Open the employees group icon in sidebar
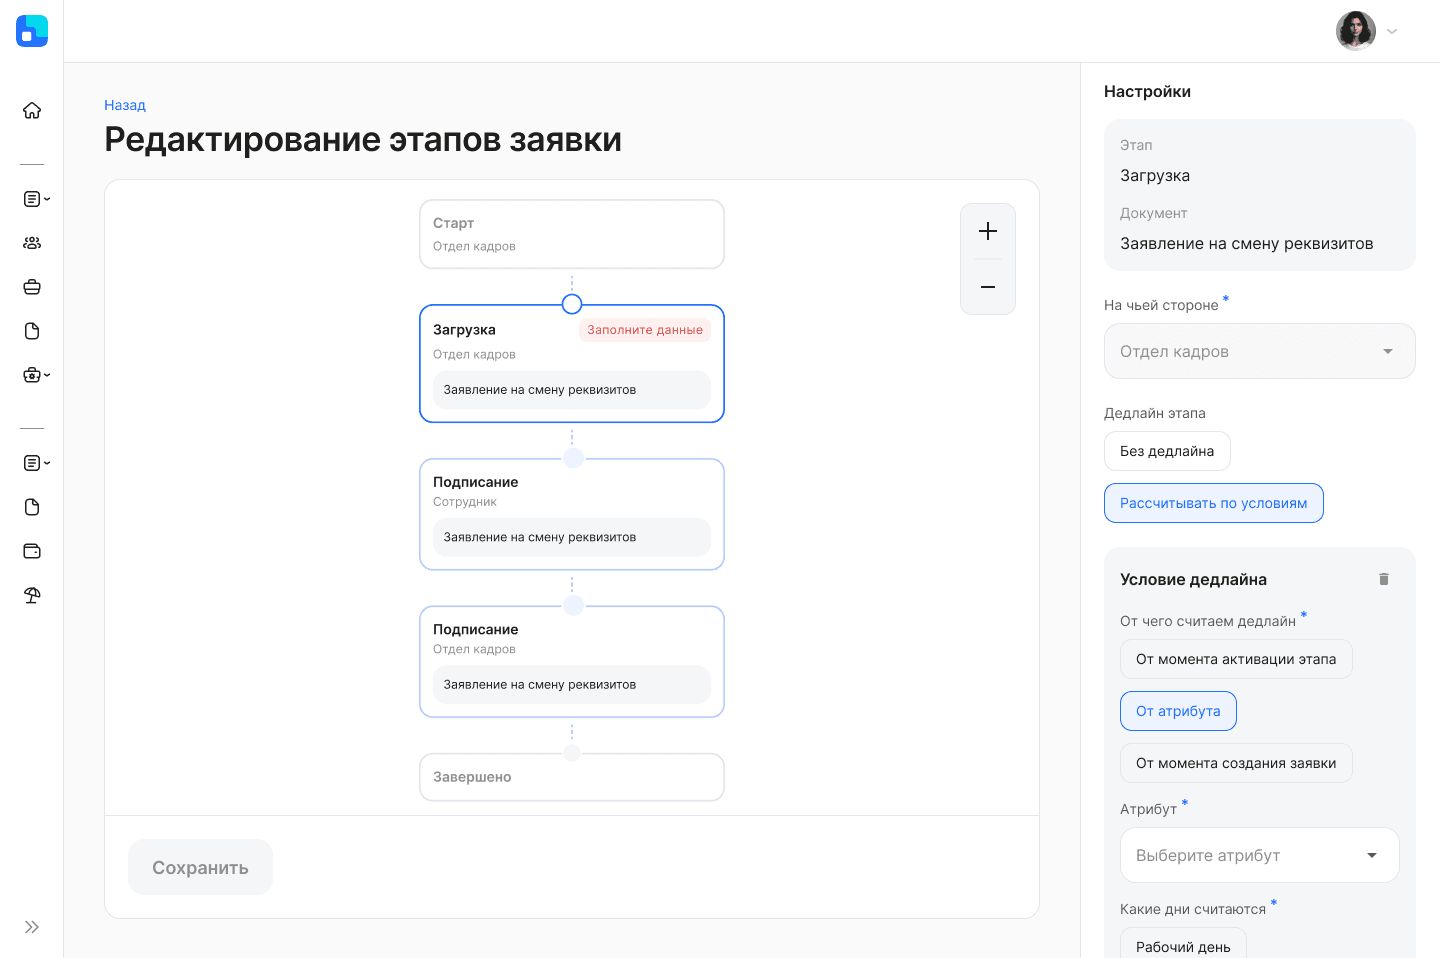 32,243
